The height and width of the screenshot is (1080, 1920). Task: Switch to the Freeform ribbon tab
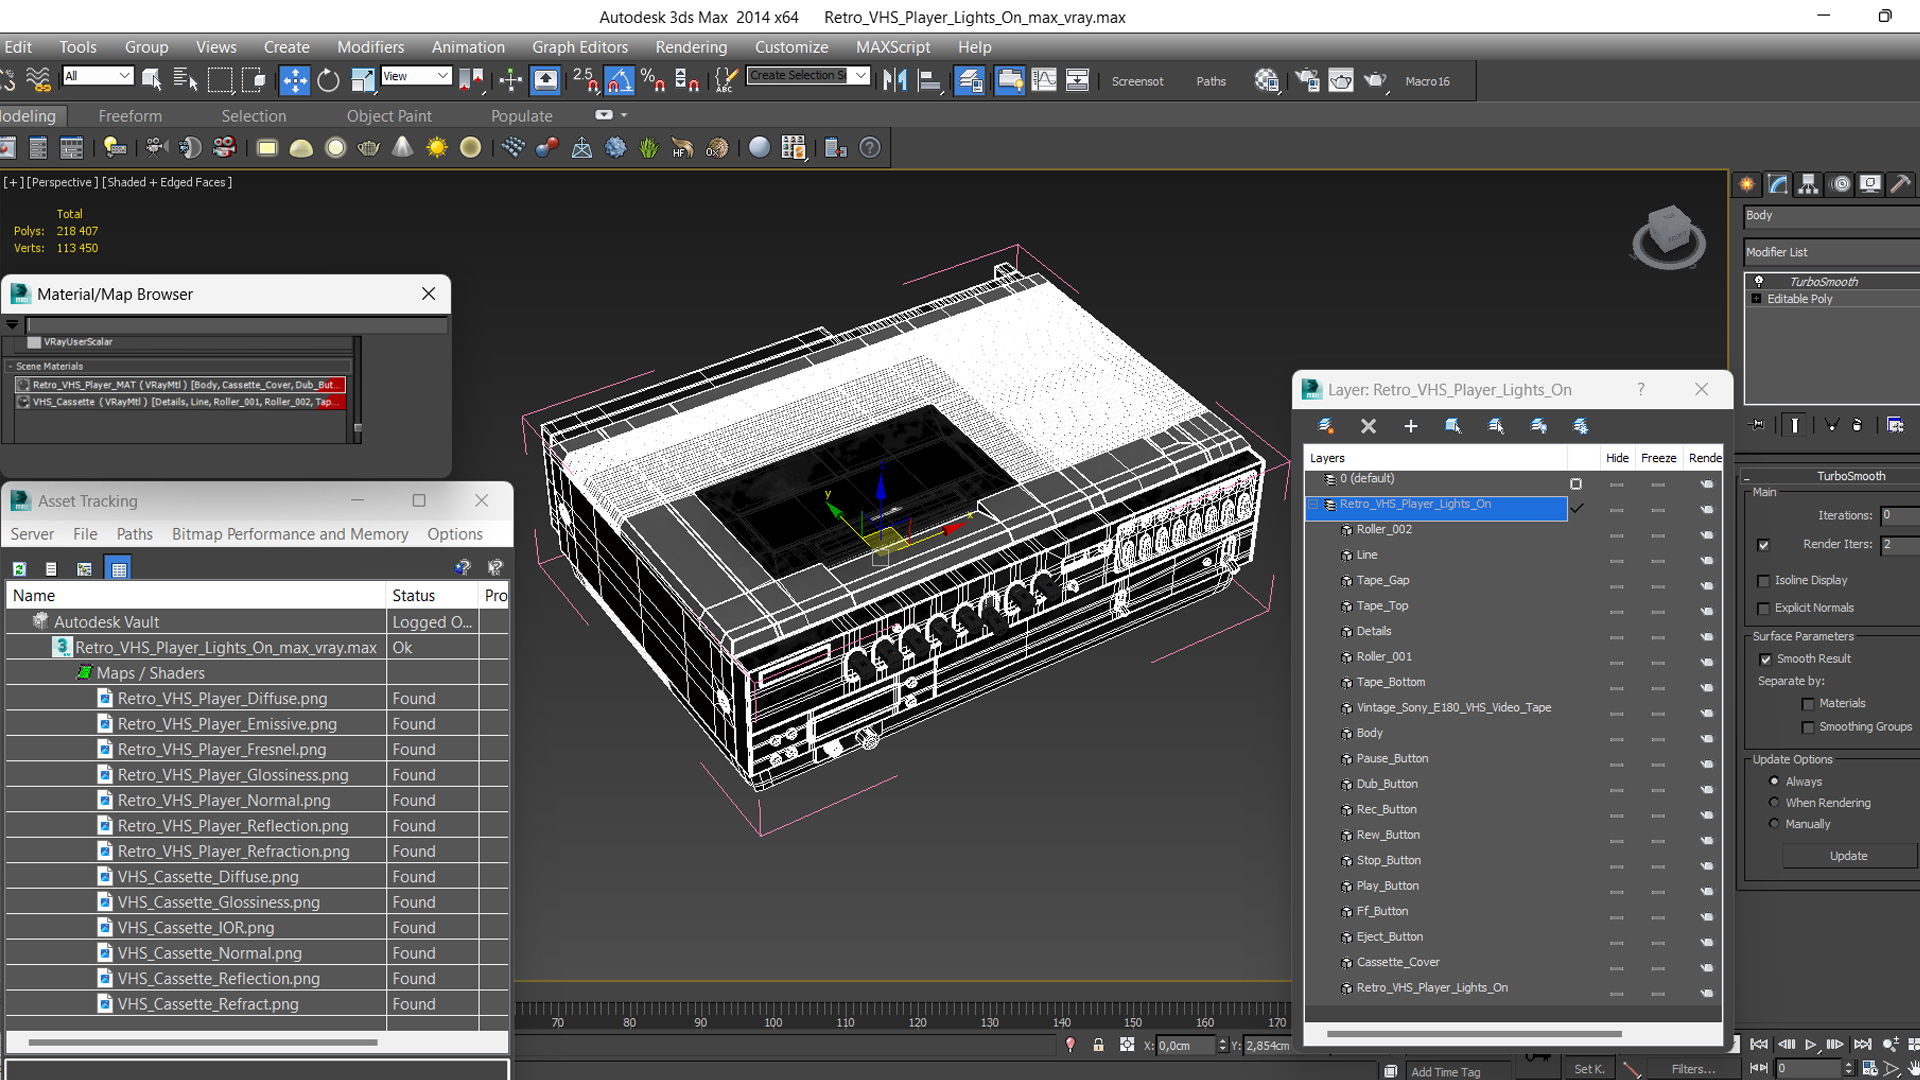click(x=130, y=116)
